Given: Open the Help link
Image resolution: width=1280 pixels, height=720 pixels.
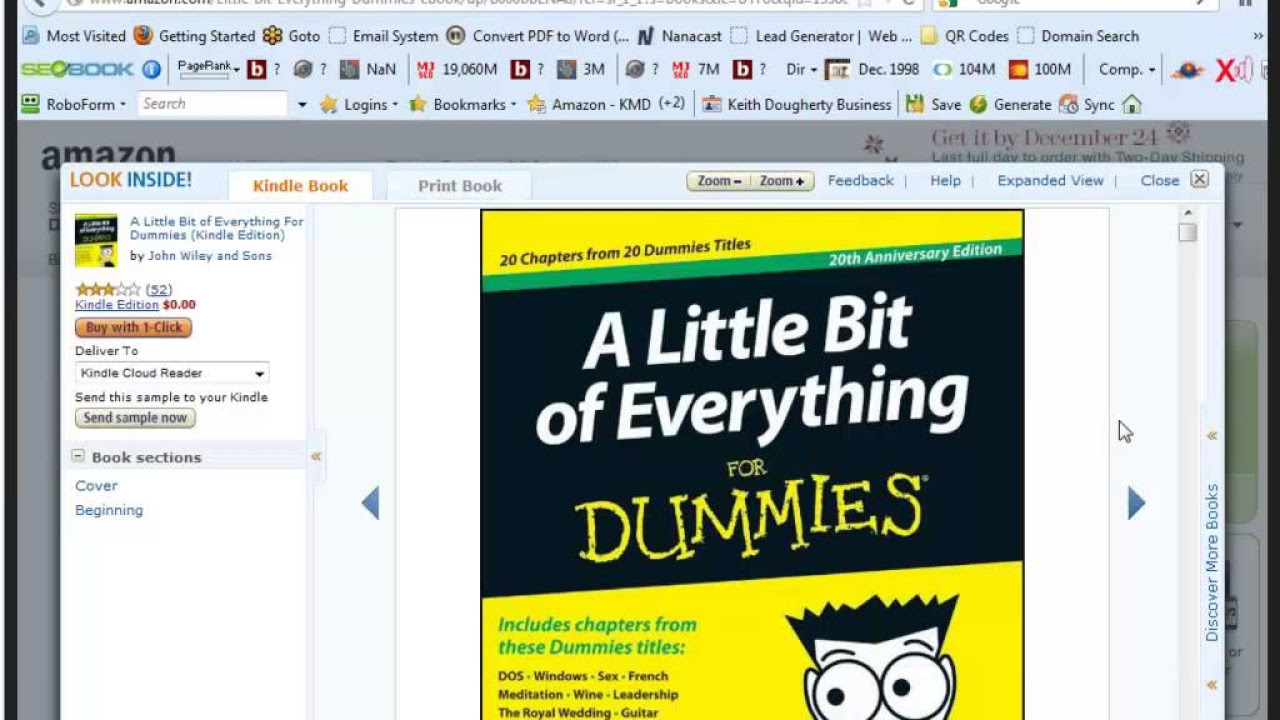Looking at the screenshot, I should tap(945, 181).
